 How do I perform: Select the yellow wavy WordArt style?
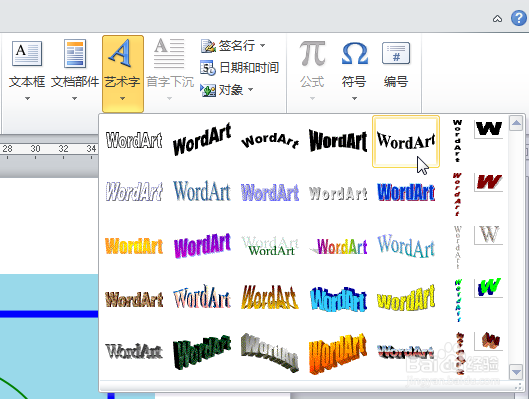(406, 298)
